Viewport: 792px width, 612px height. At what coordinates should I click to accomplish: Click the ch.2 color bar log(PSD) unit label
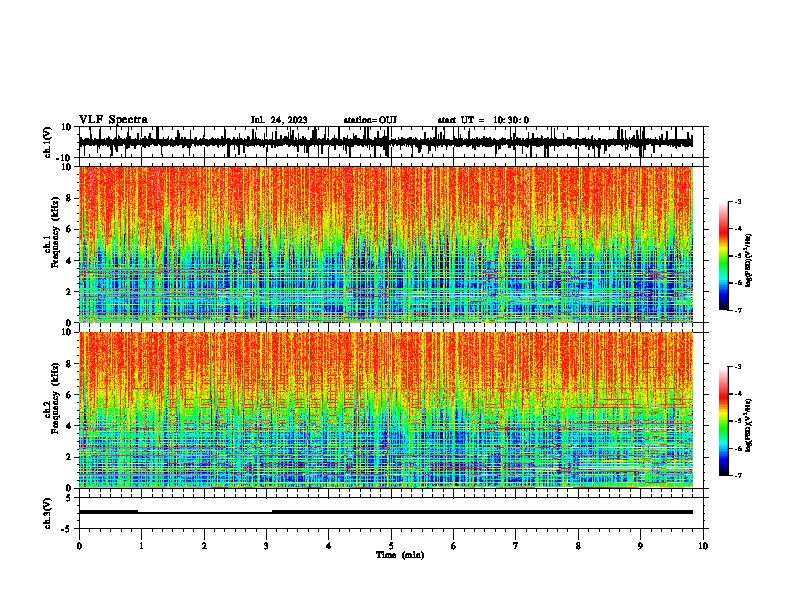tap(749, 426)
